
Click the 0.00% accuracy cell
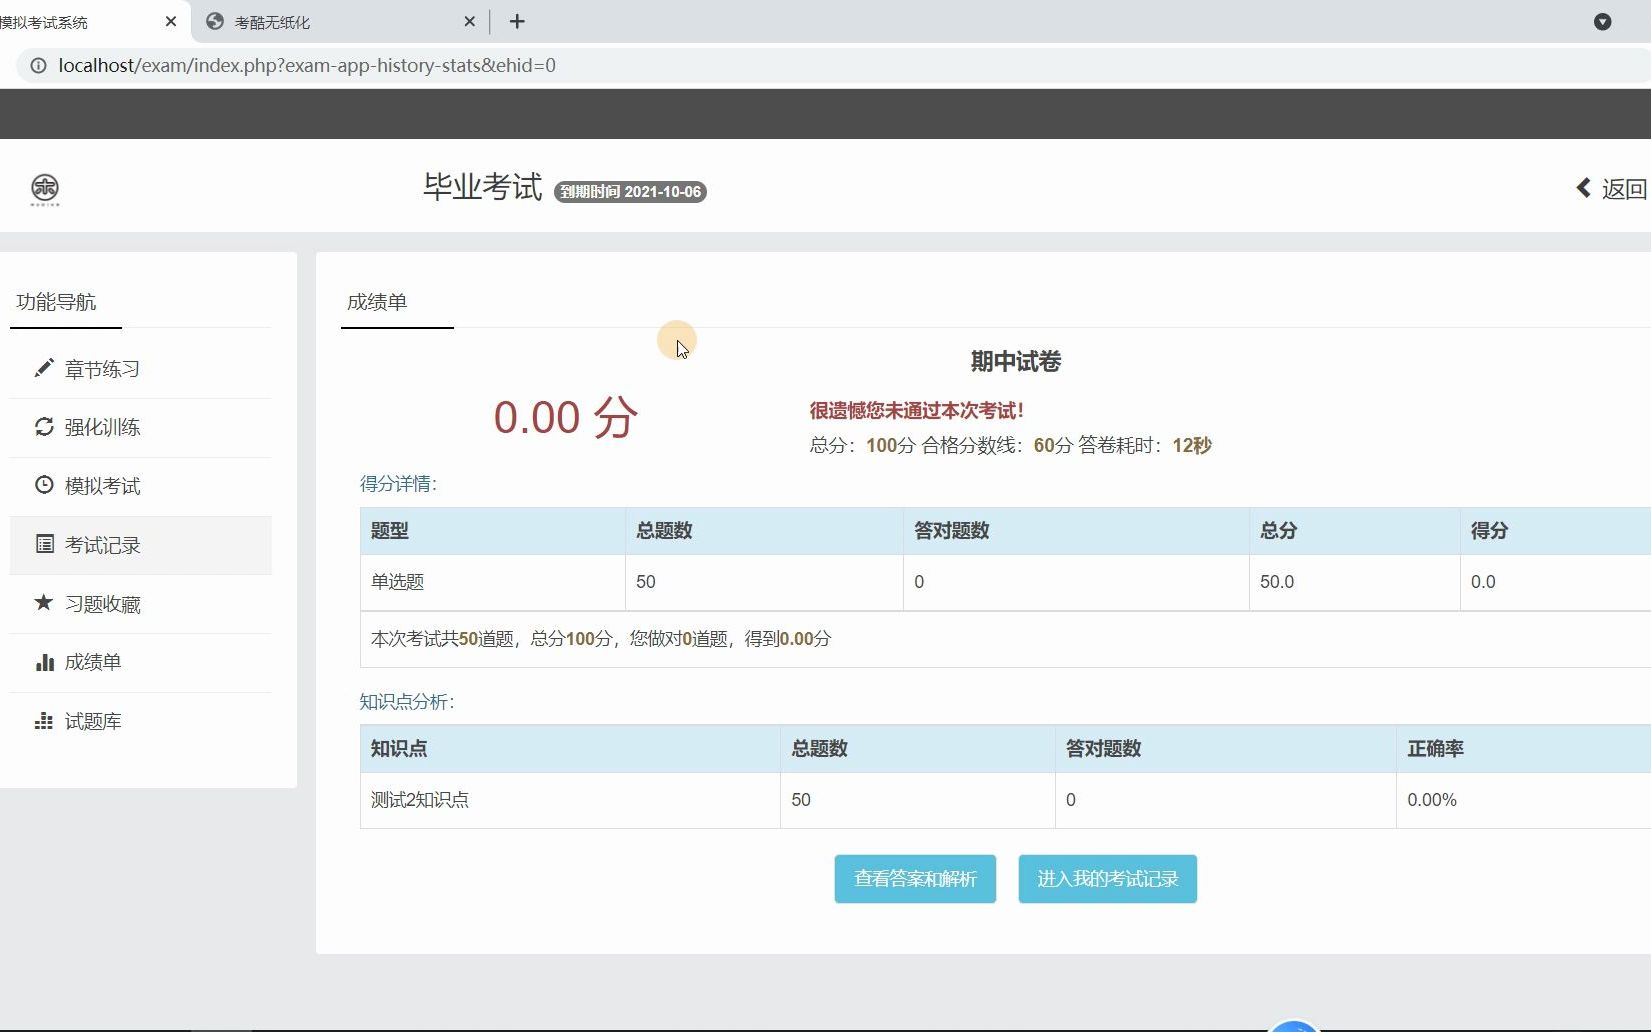[x=1523, y=800]
